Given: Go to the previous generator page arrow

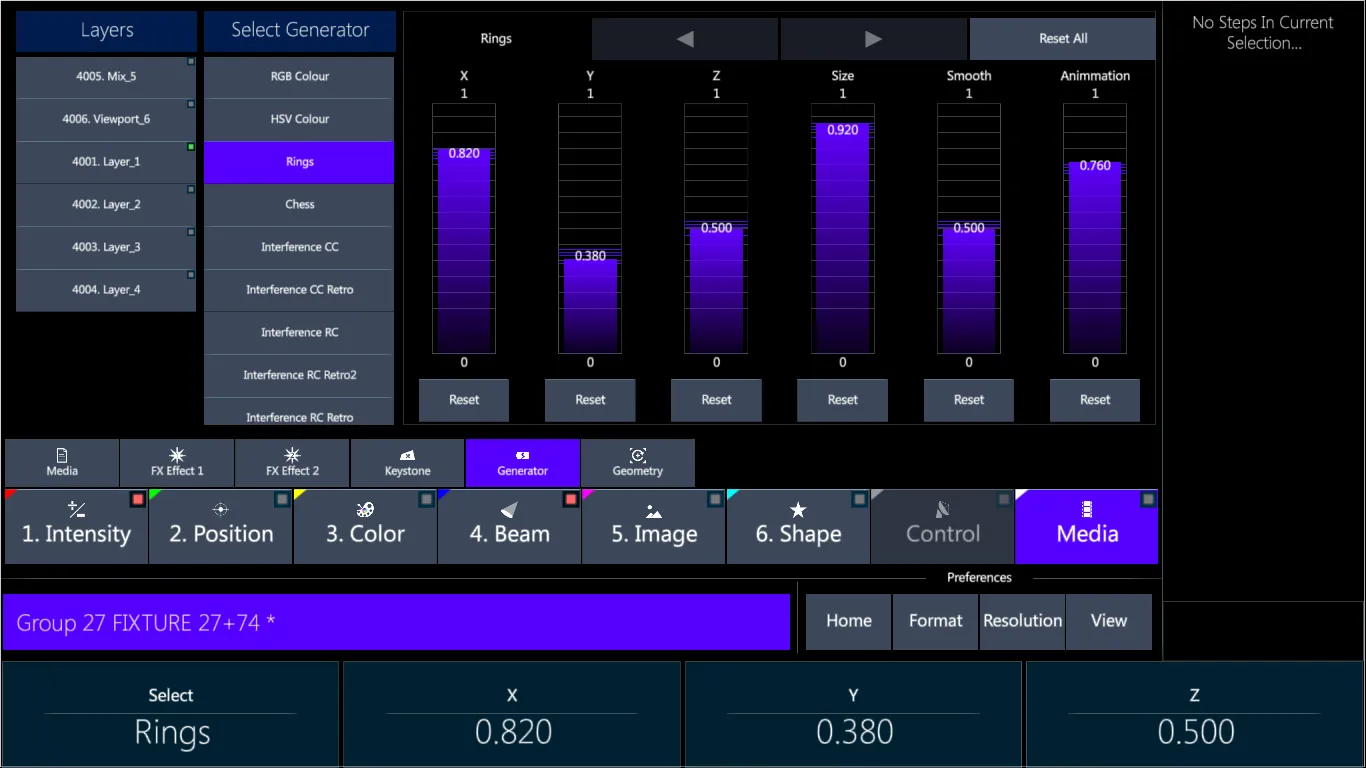Looking at the screenshot, I should point(685,39).
